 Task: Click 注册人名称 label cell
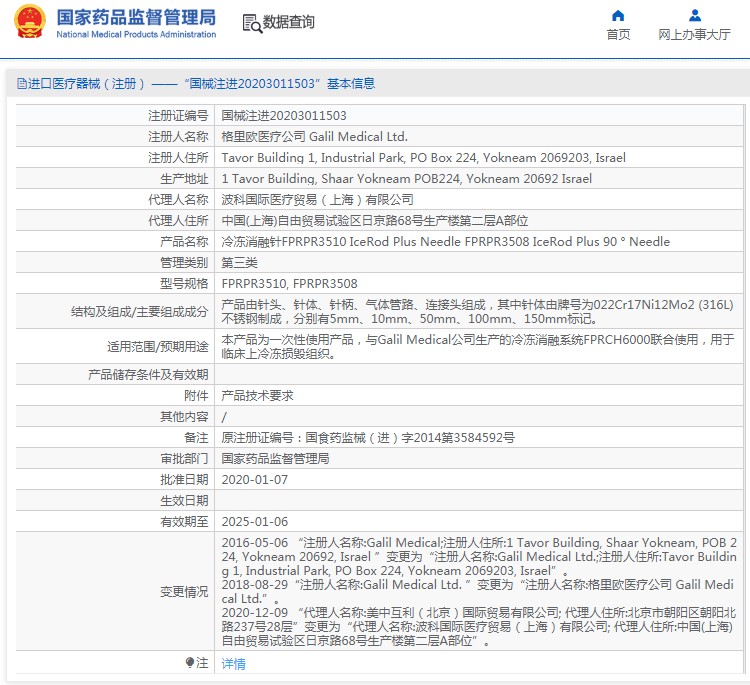(115, 137)
